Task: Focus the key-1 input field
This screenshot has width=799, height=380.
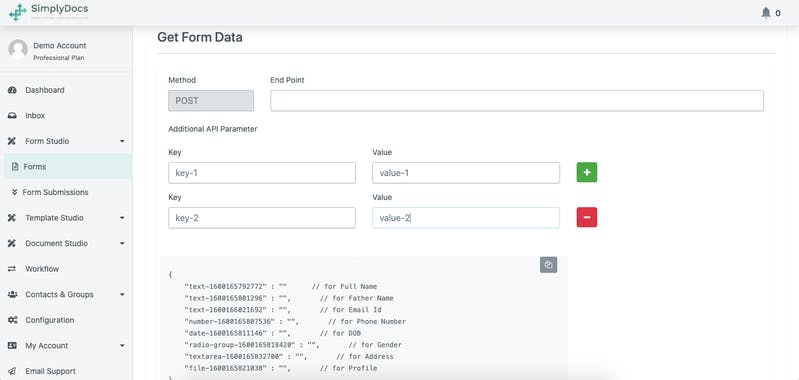Action: click(262, 173)
